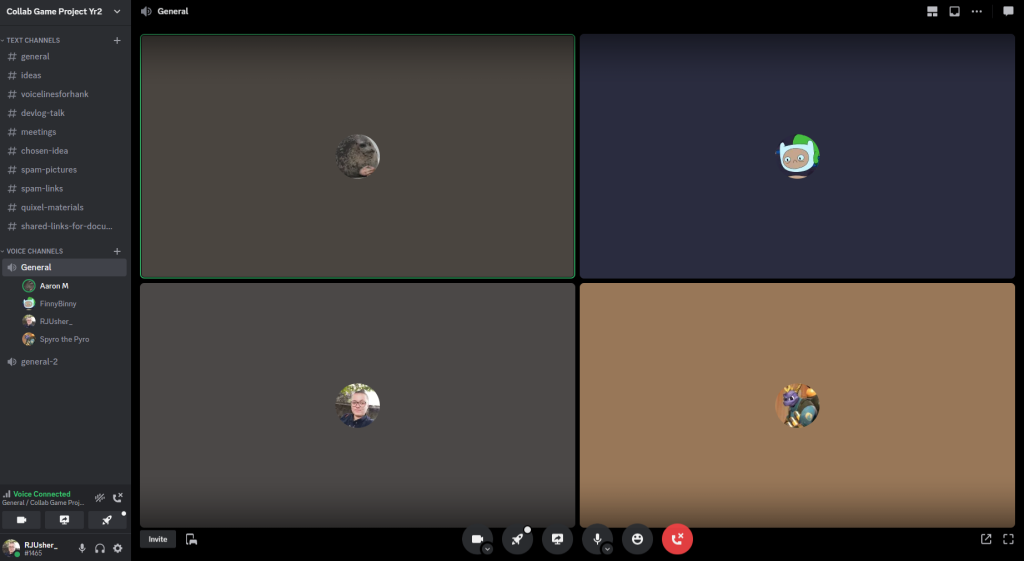Viewport: 1024px width, 561px height.
Task: Expand the Collab Game Project Yr2 server menu
Action: pos(117,12)
